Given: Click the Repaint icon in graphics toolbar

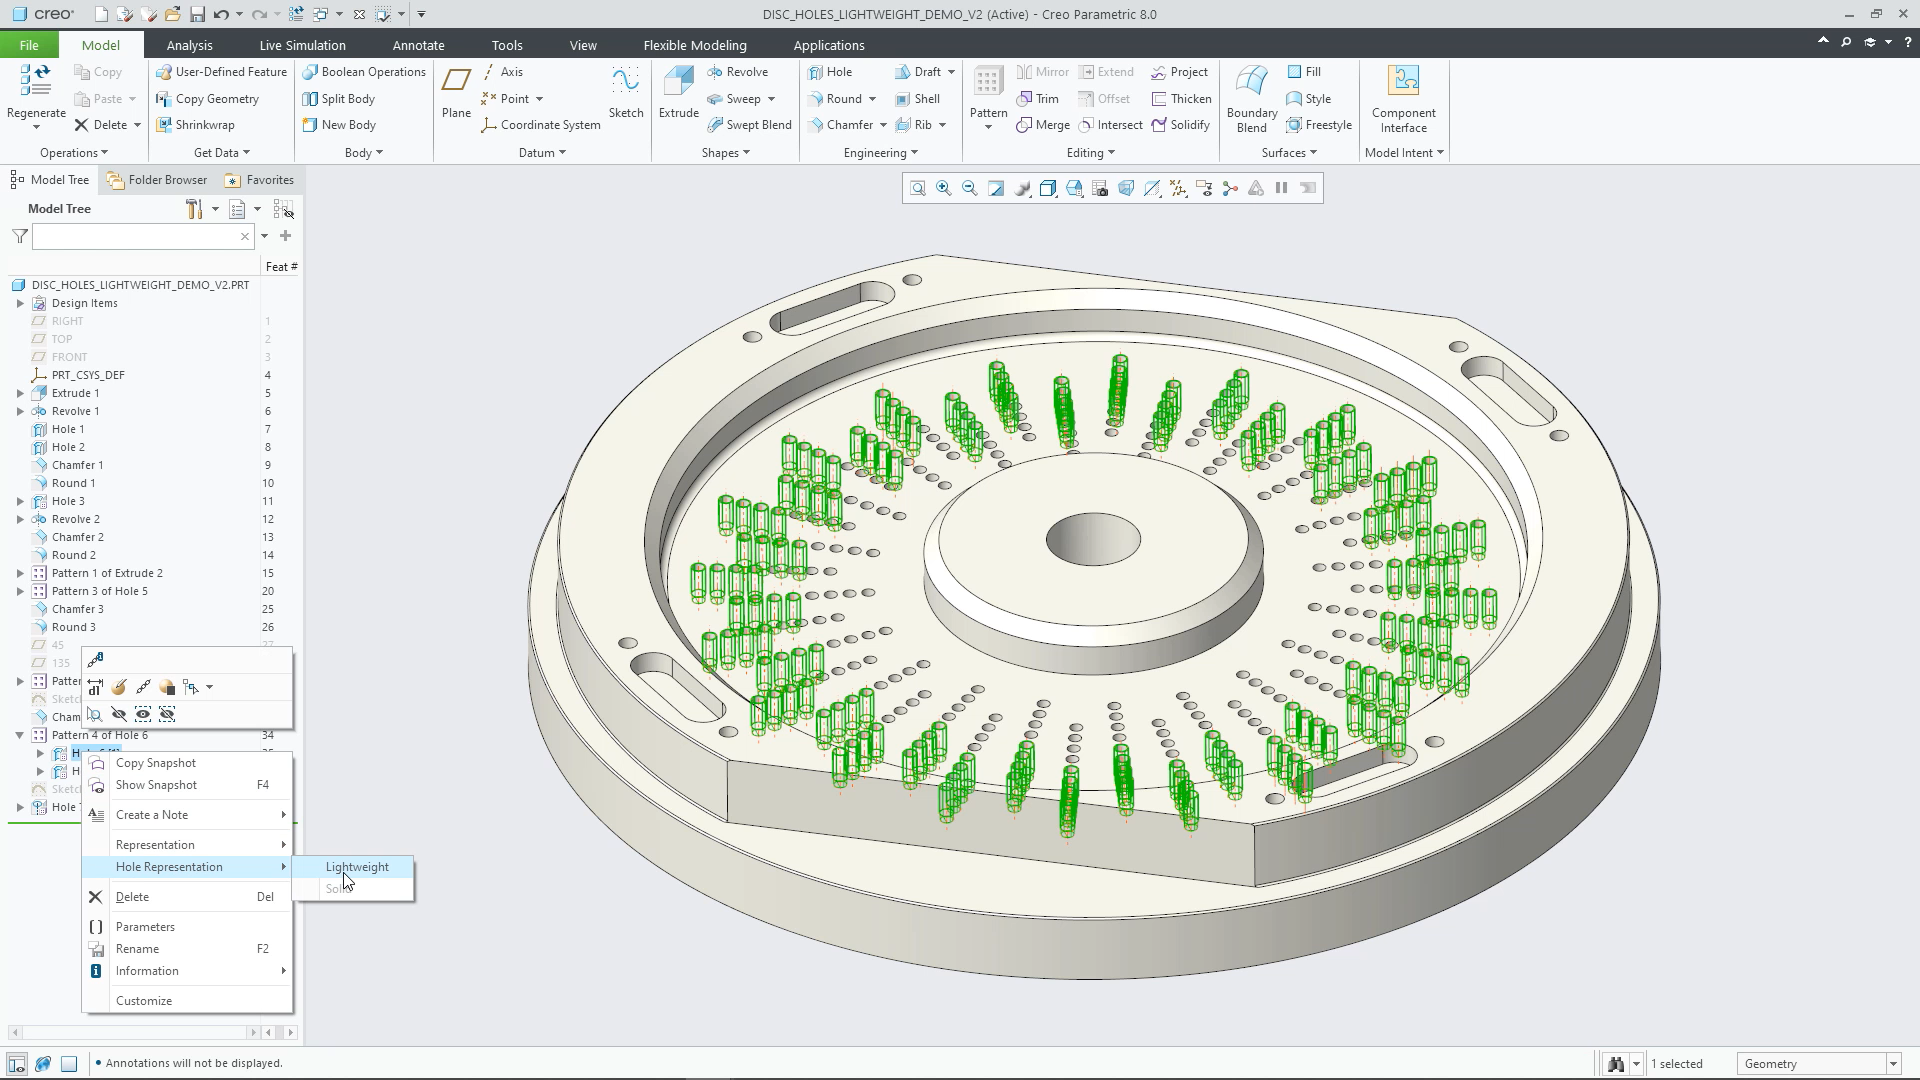Looking at the screenshot, I should (996, 188).
